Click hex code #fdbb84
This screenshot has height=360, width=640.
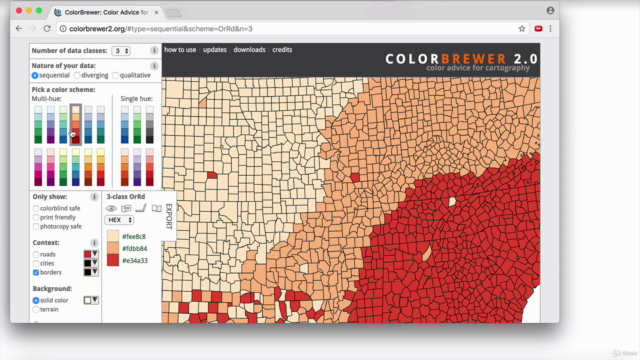point(135,249)
